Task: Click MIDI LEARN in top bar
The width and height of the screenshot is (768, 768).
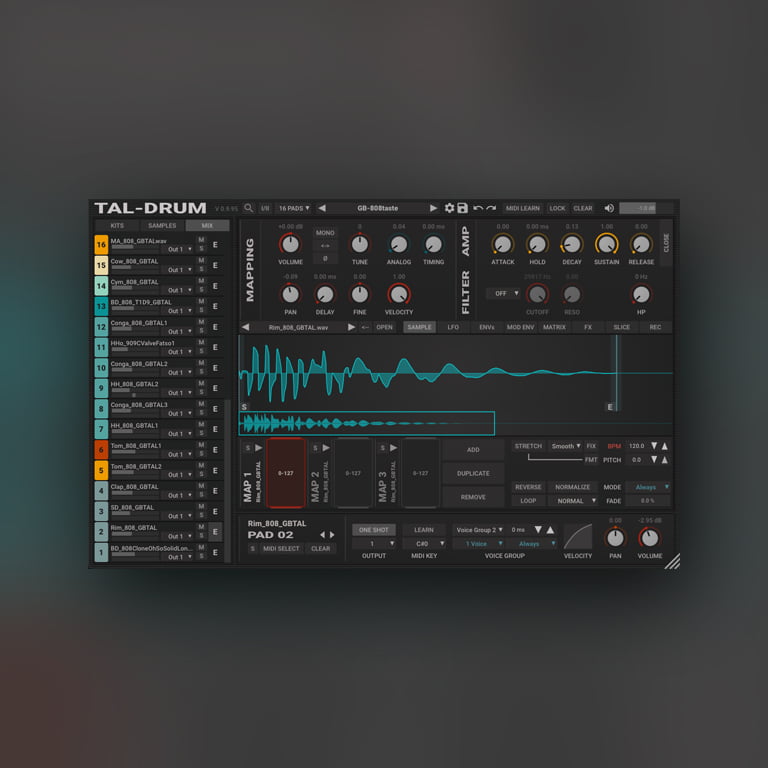Action: pyautogui.click(x=523, y=208)
